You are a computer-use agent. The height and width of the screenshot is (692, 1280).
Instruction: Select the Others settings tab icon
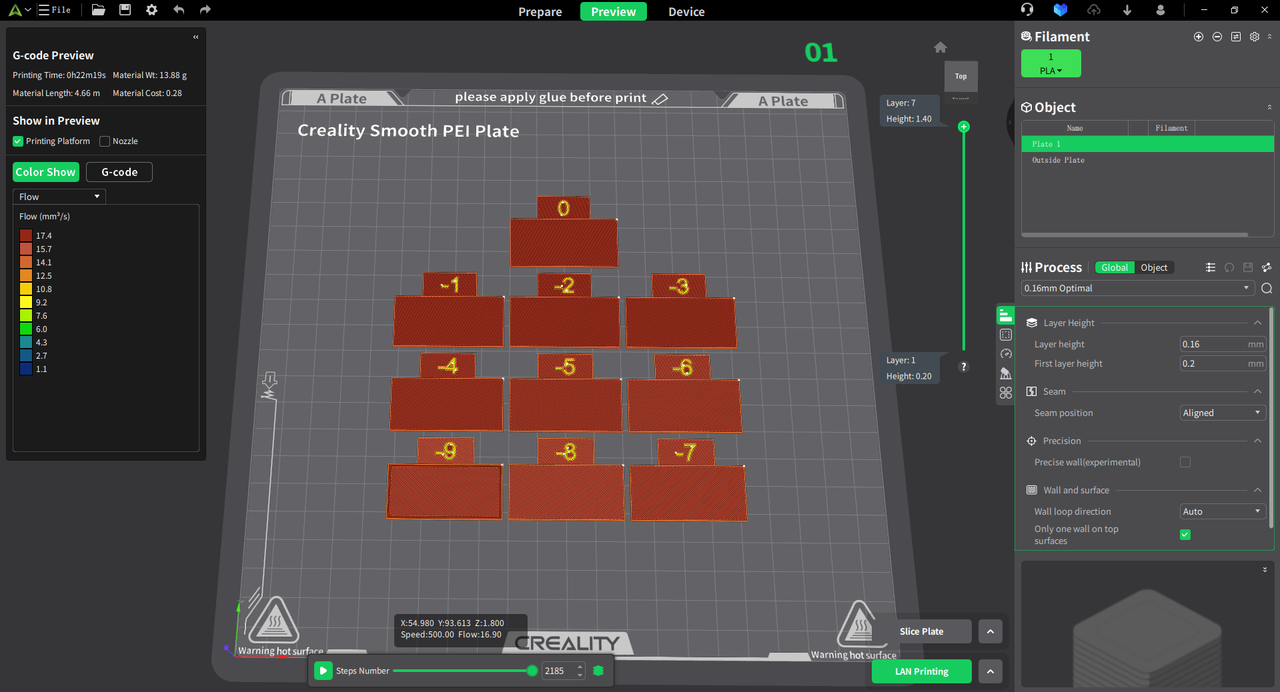[x=1005, y=393]
